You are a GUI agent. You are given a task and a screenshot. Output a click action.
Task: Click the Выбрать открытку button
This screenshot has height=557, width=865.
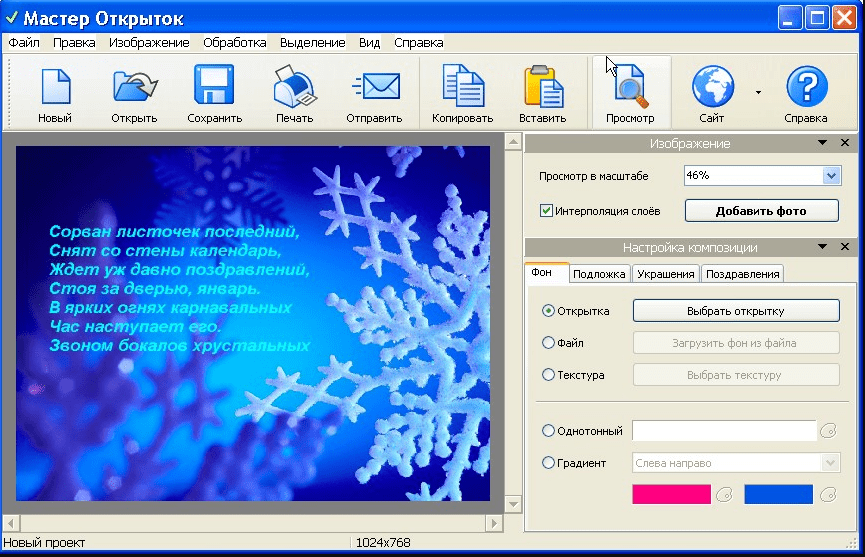(735, 311)
